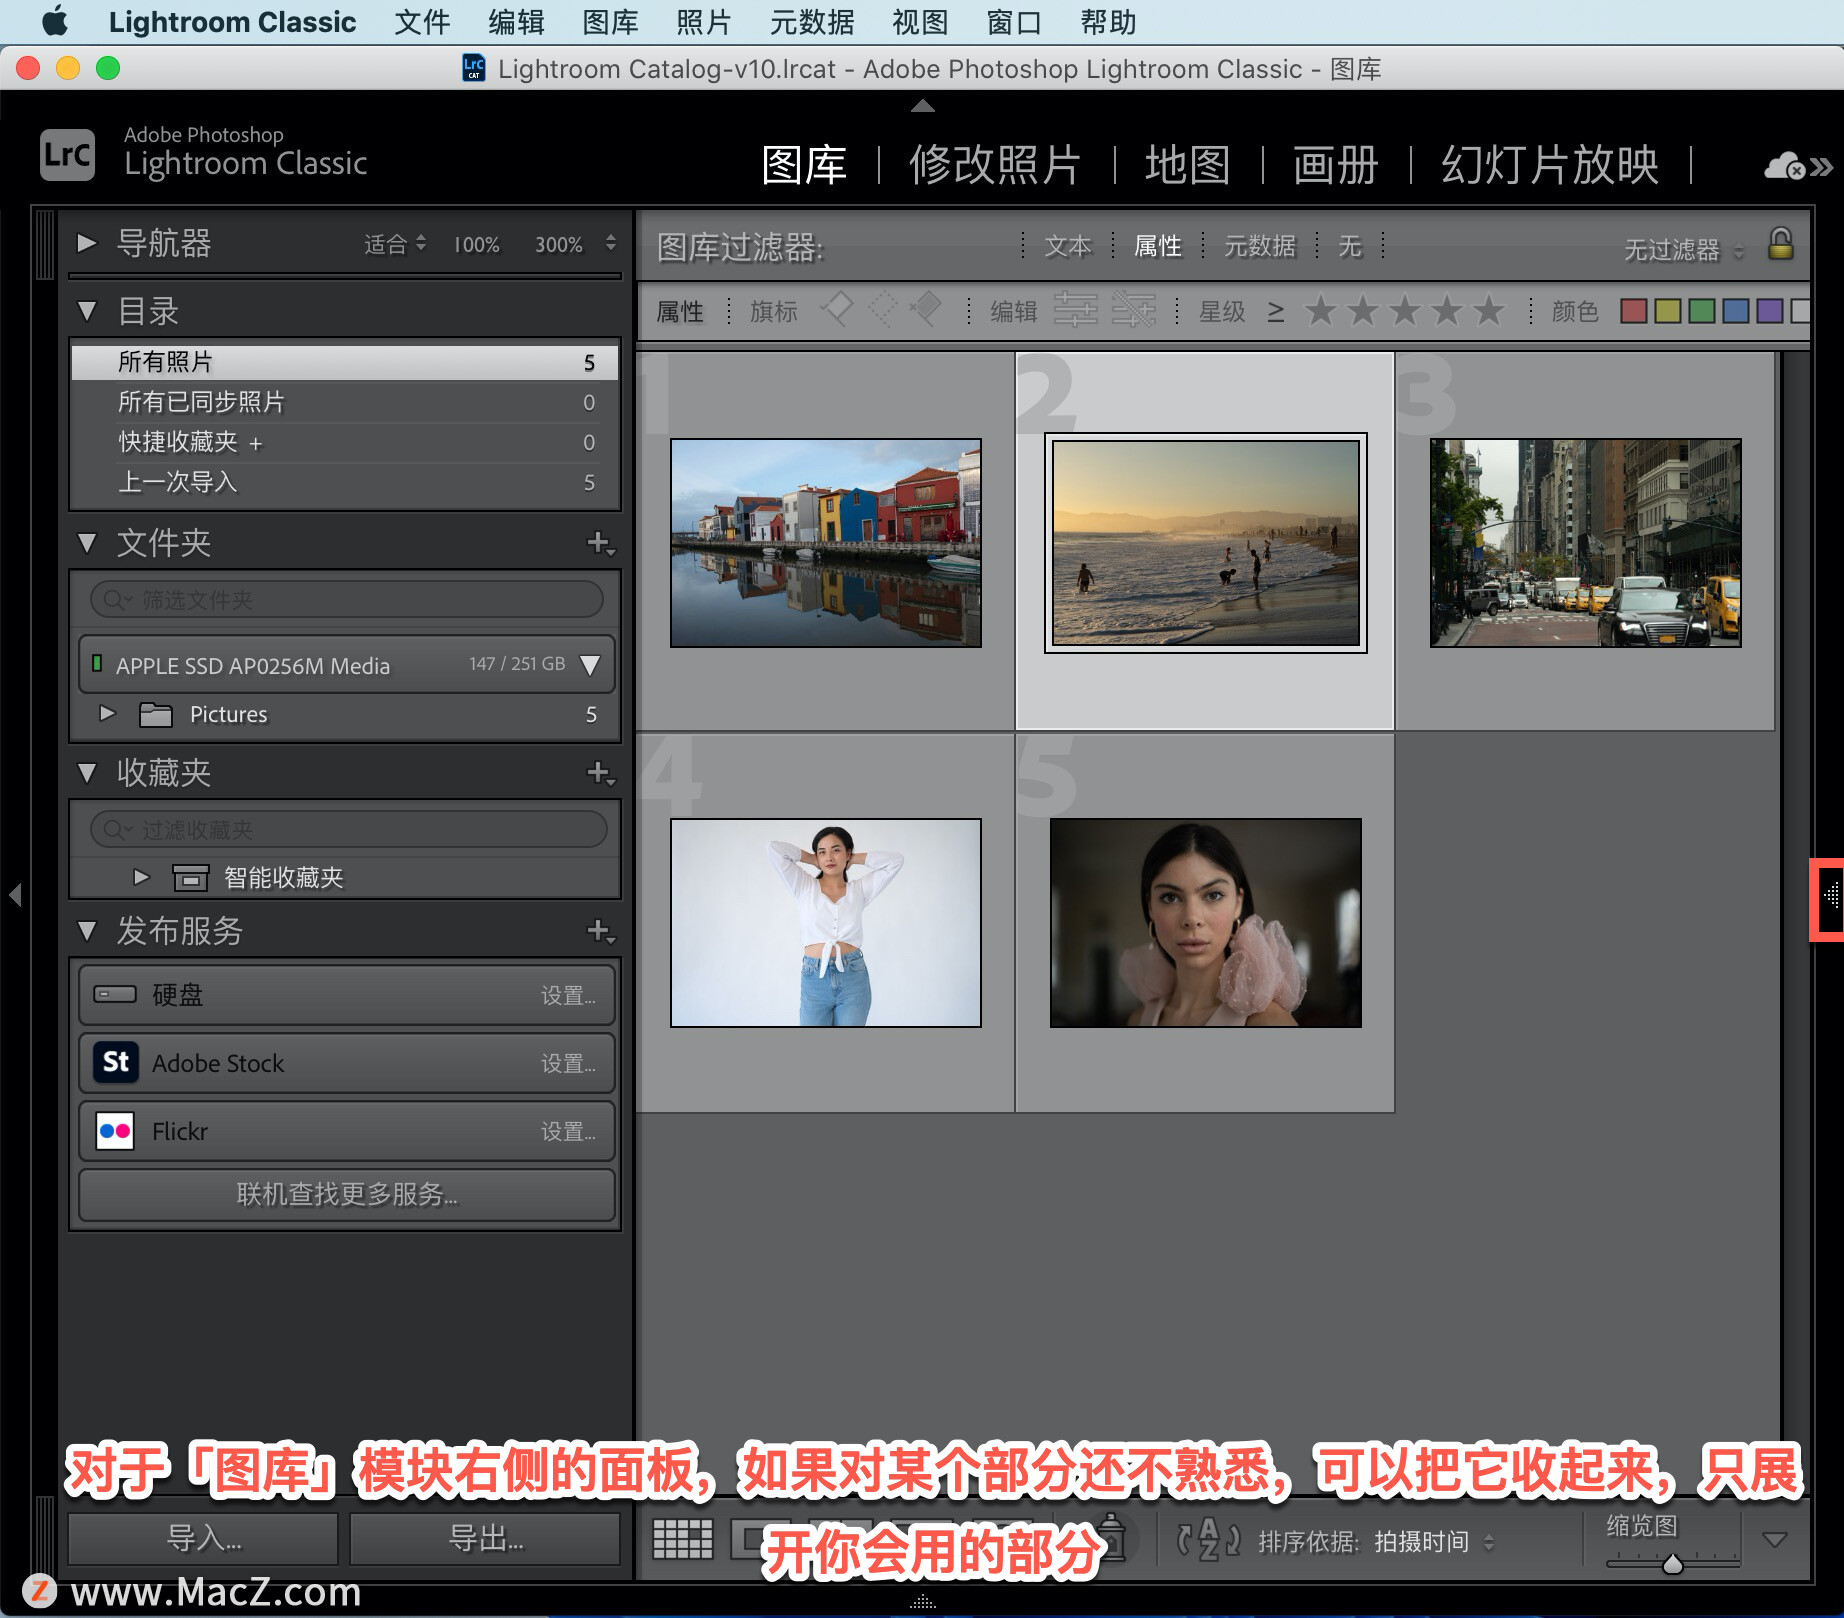The width and height of the screenshot is (1844, 1618).
Task: Collapse the top module picker panel arrow
Action: click(923, 105)
